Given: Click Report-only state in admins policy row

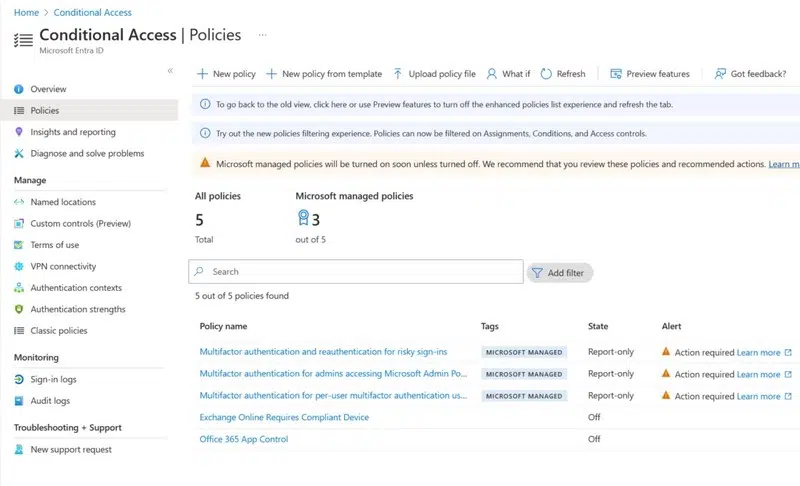Looking at the screenshot, I should (x=611, y=374).
